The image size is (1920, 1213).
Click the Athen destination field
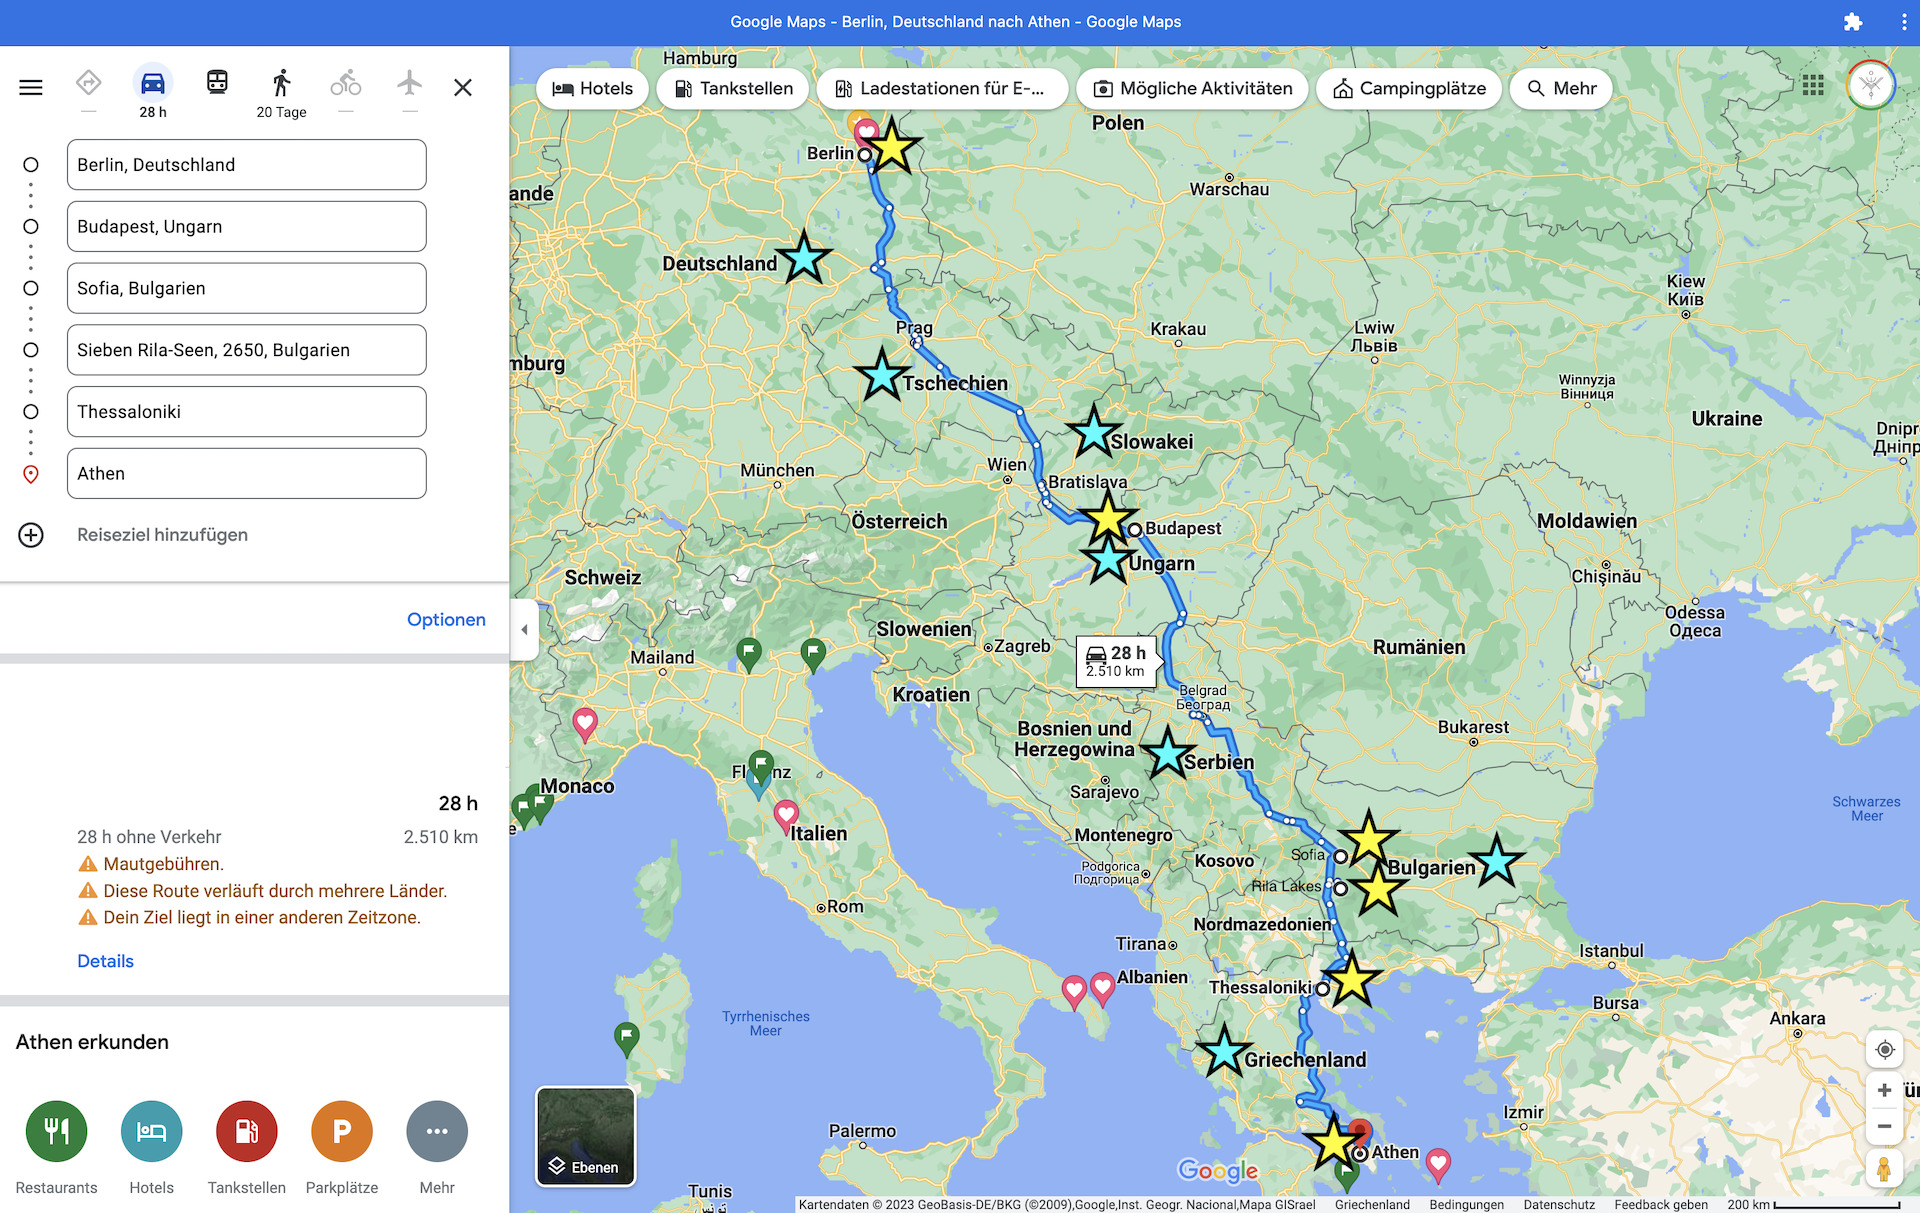click(247, 474)
